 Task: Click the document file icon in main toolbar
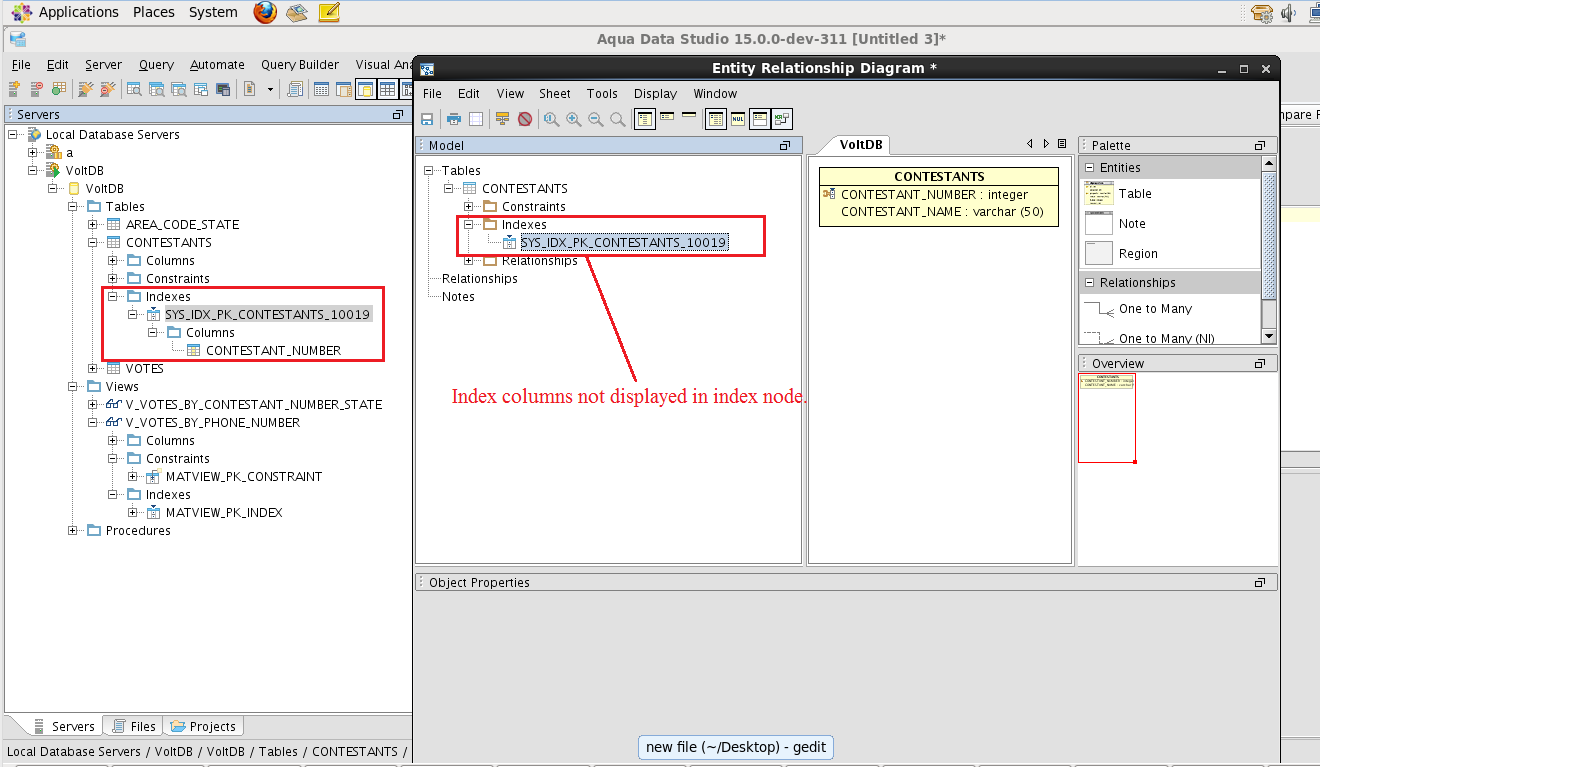249,89
